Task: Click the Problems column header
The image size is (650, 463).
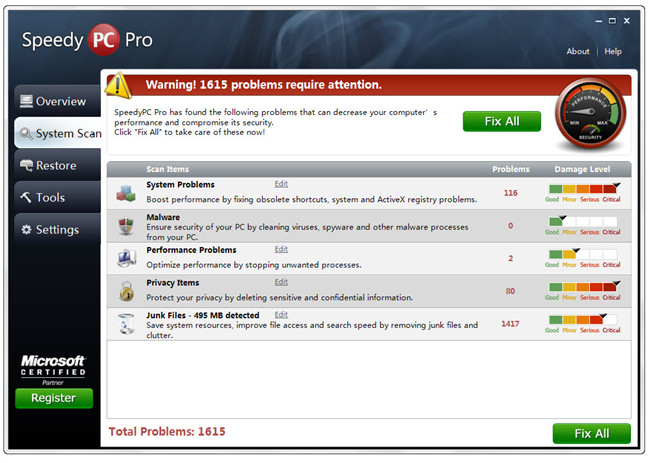Action: tap(511, 169)
